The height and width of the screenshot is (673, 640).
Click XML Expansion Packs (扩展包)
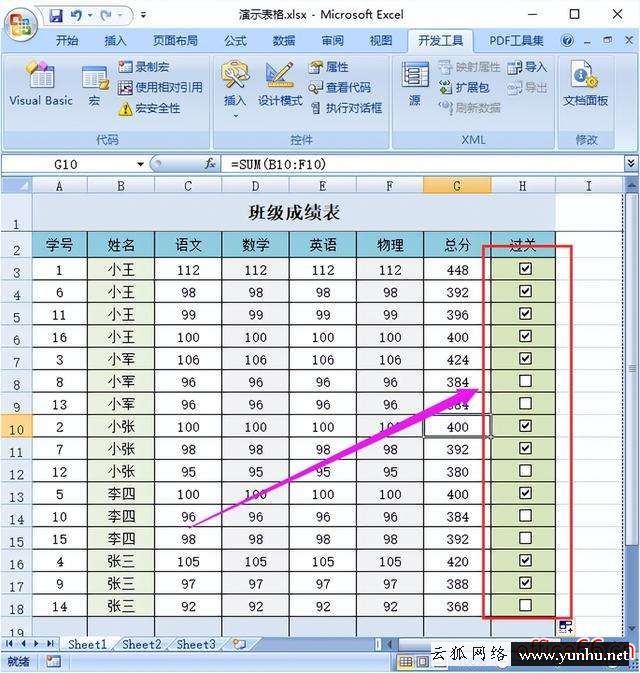pyautogui.click(x=464, y=88)
